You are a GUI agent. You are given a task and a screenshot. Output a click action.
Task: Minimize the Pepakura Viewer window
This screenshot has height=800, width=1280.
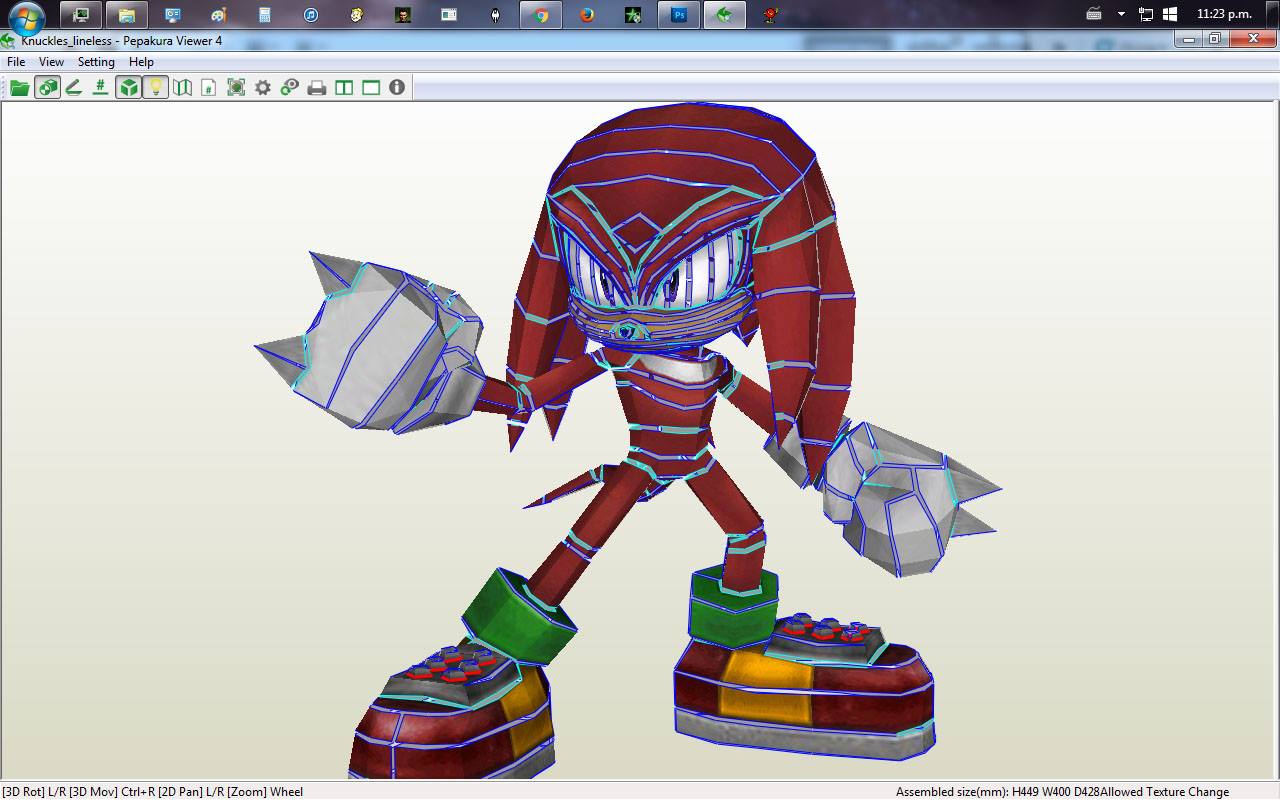1189,39
